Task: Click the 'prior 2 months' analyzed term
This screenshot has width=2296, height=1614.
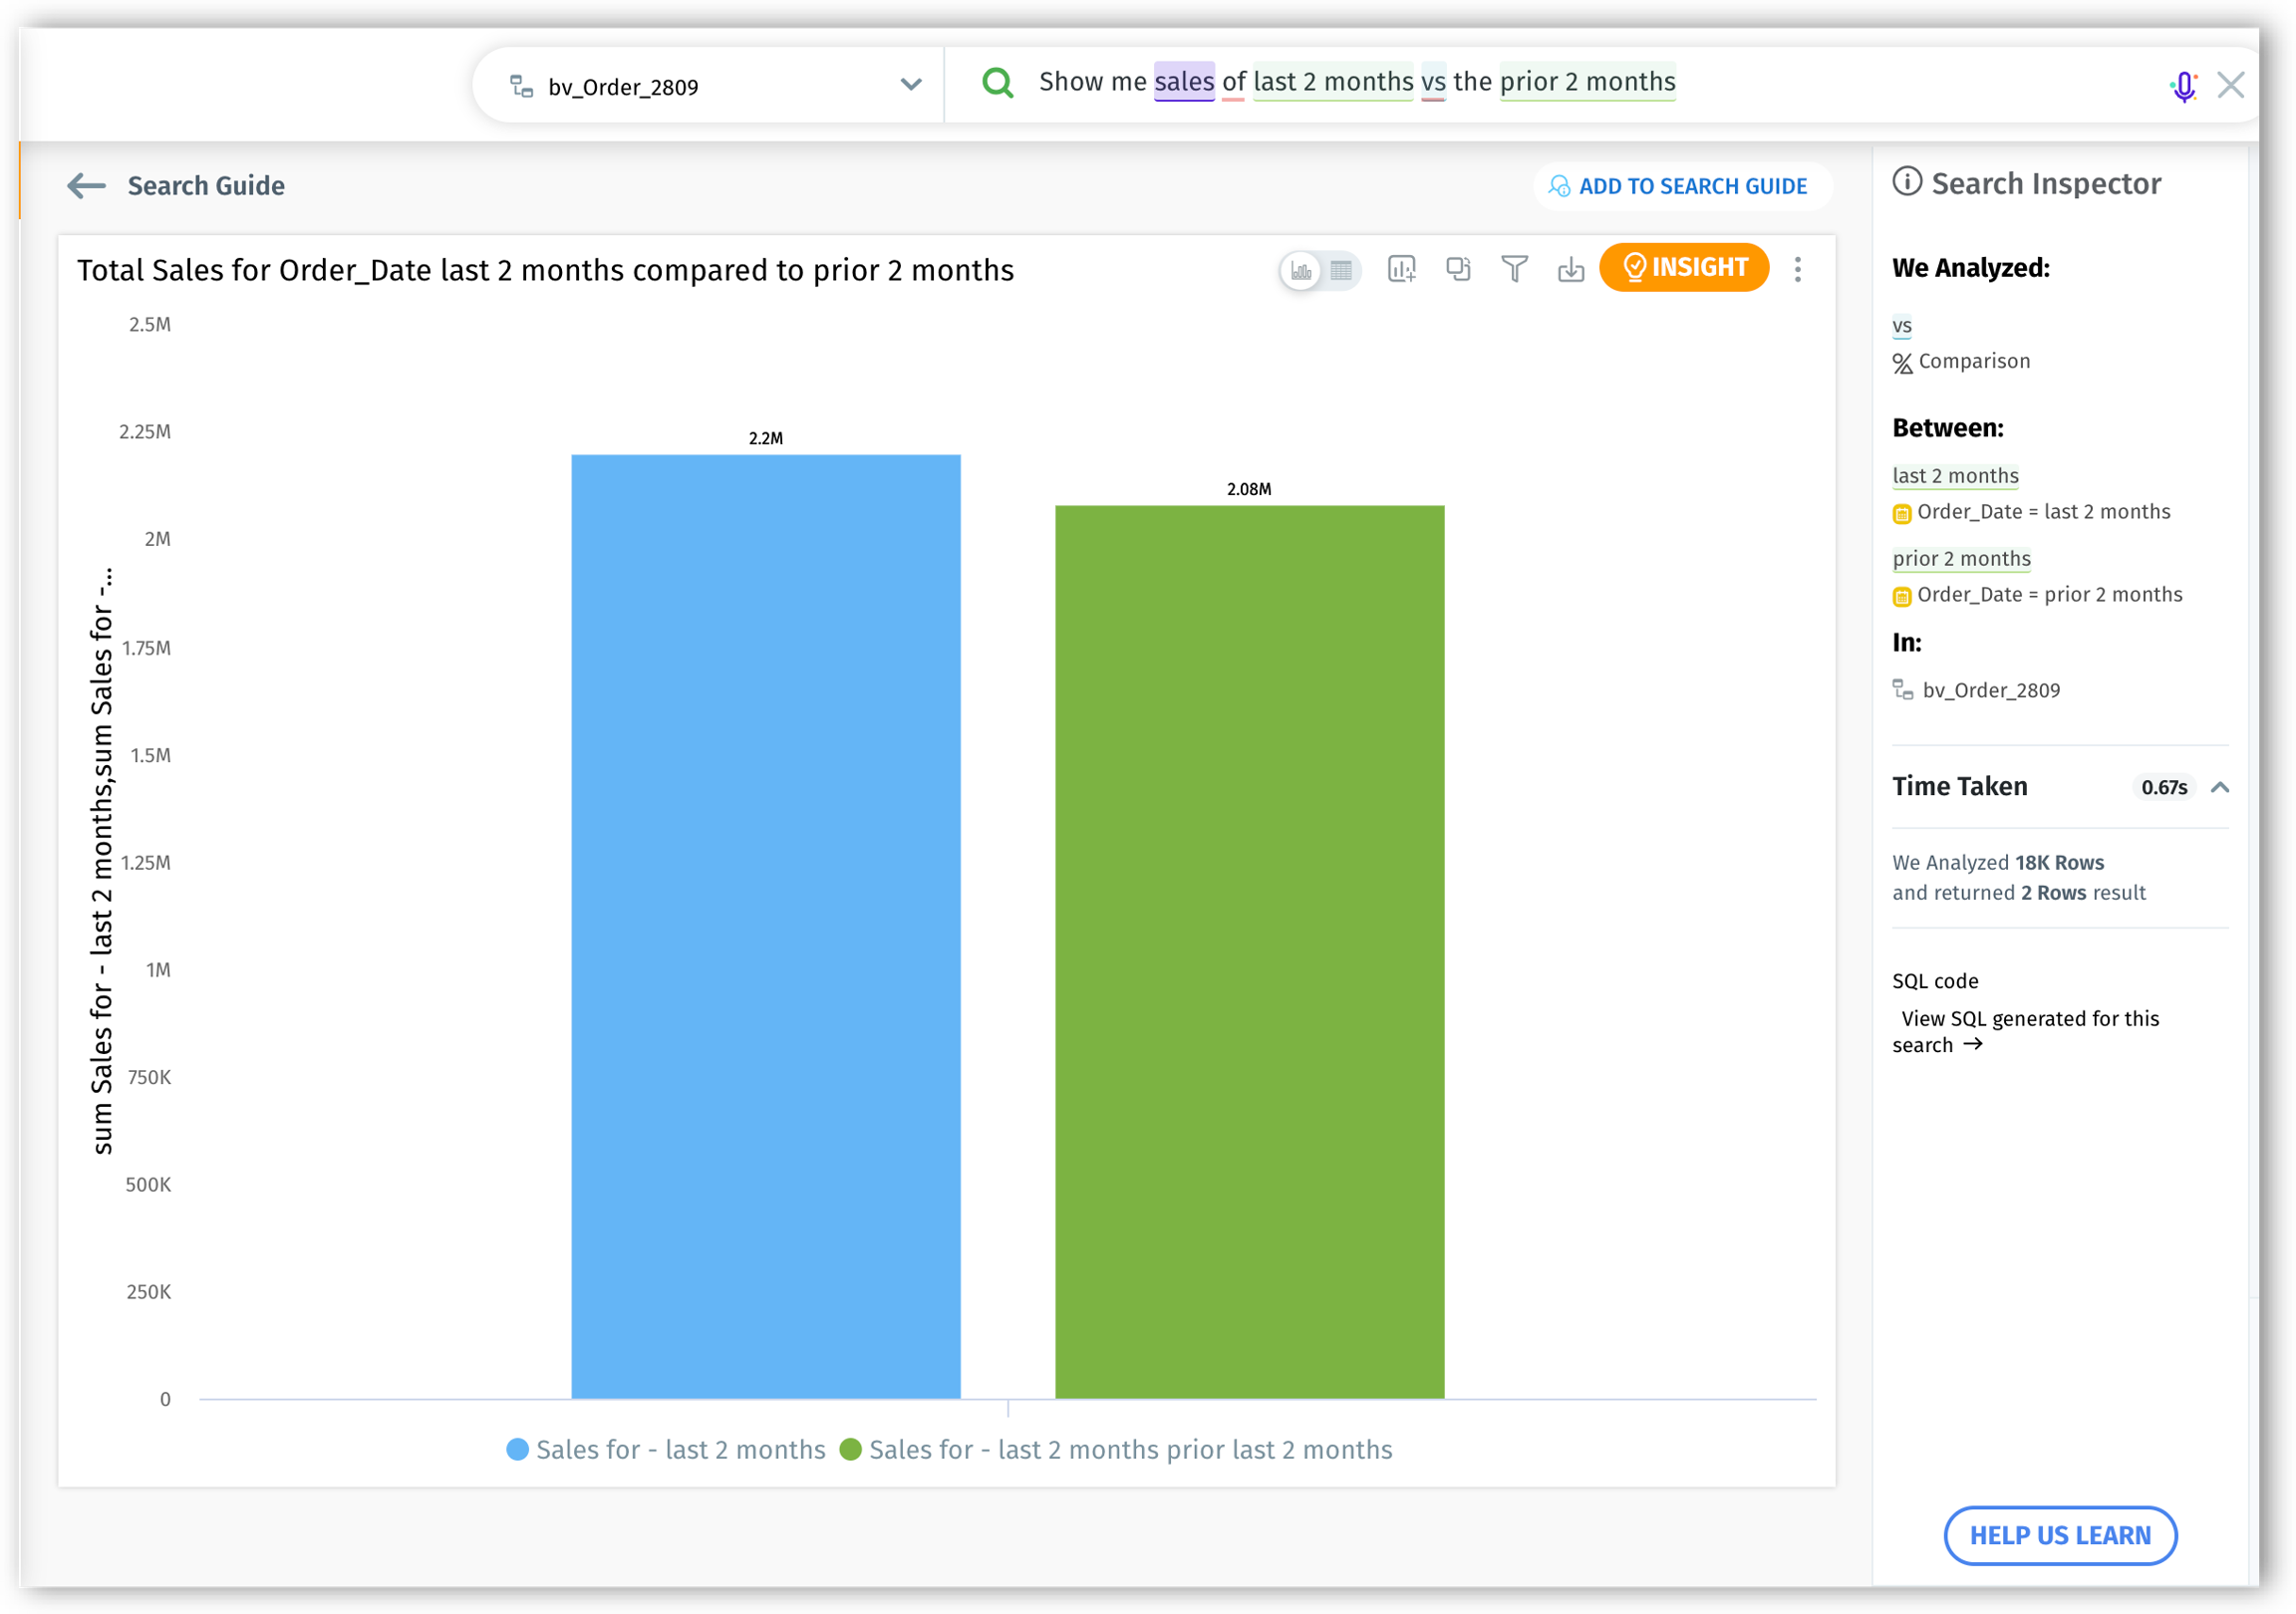Action: (1961, 559)
